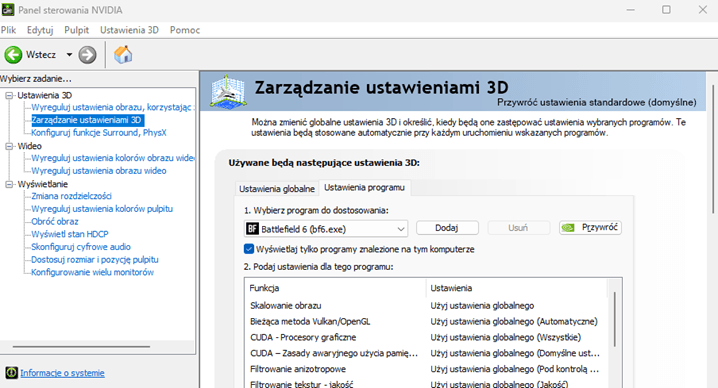Click the Wstecz label button
Image resolution: width=718 pixels, height=388 pixels.
41,55
